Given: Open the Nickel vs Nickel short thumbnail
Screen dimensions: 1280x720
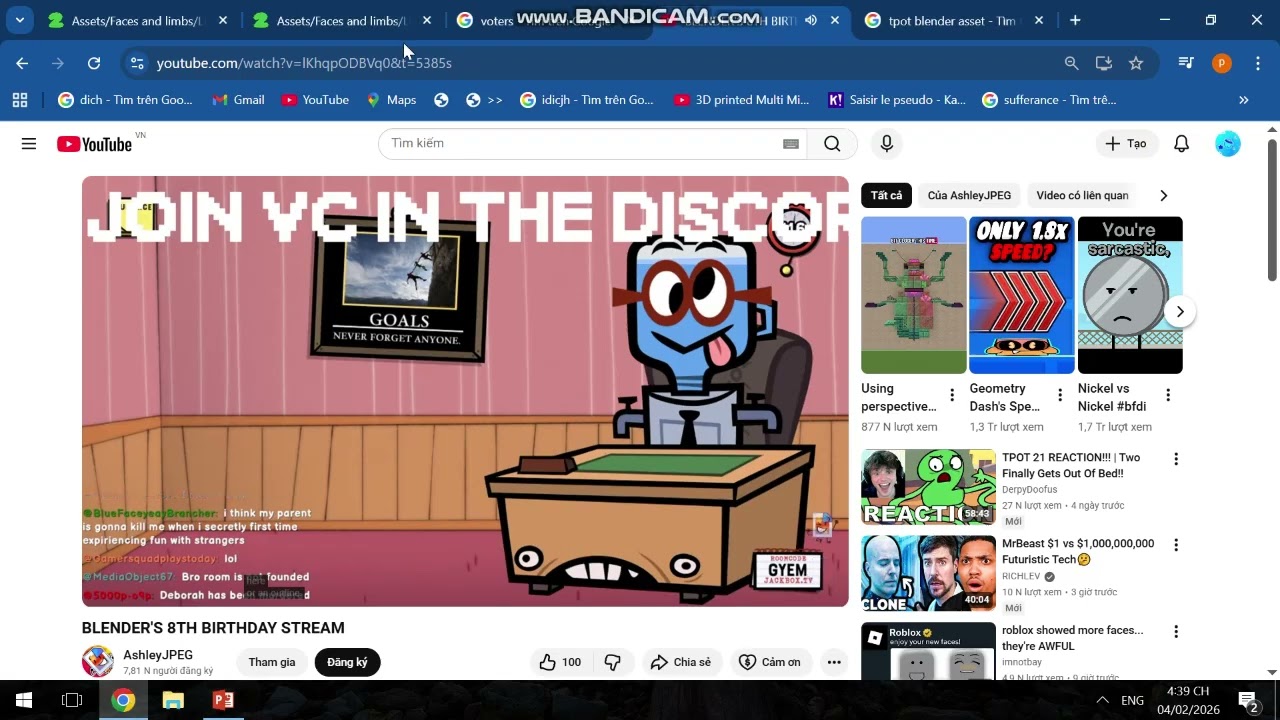Looking at the screenshot, I should pyautogui.click(x=1130, y=295).
